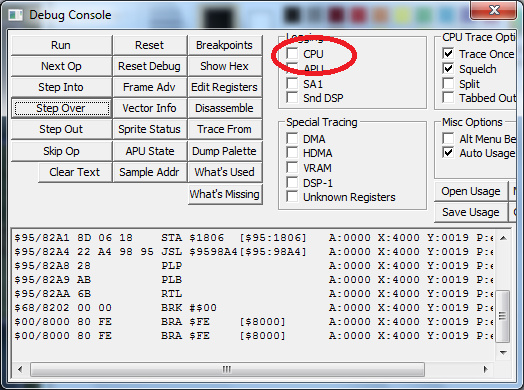Select the RTL trace line
This screenshot has height=390, width=524.
coord(254,294)
